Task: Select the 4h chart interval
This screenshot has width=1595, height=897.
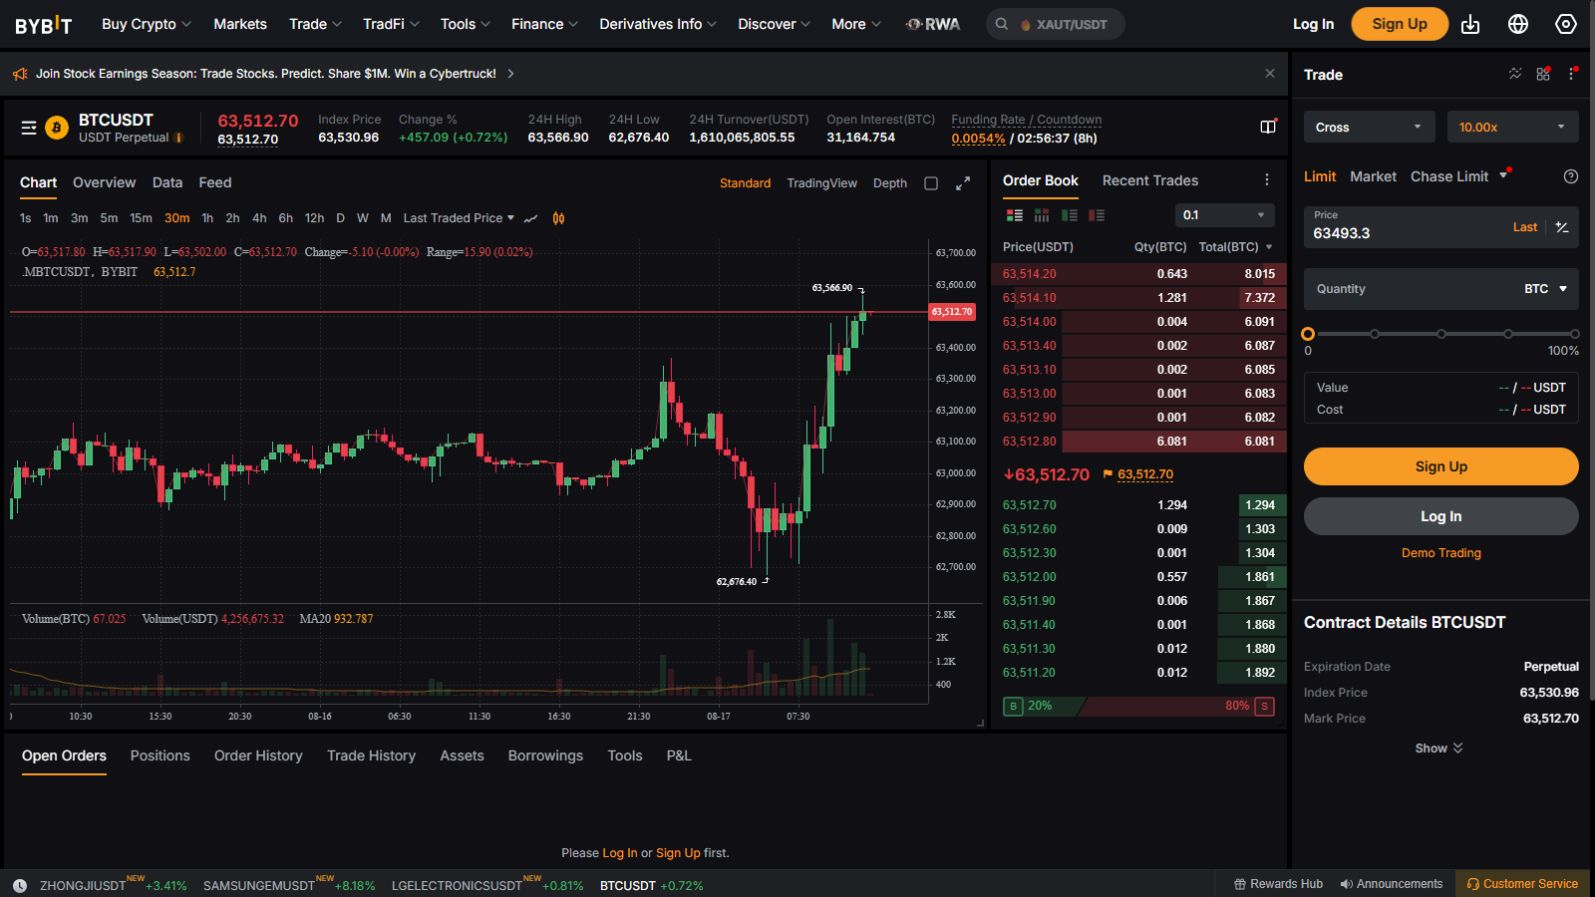Action: coord(259,218)
